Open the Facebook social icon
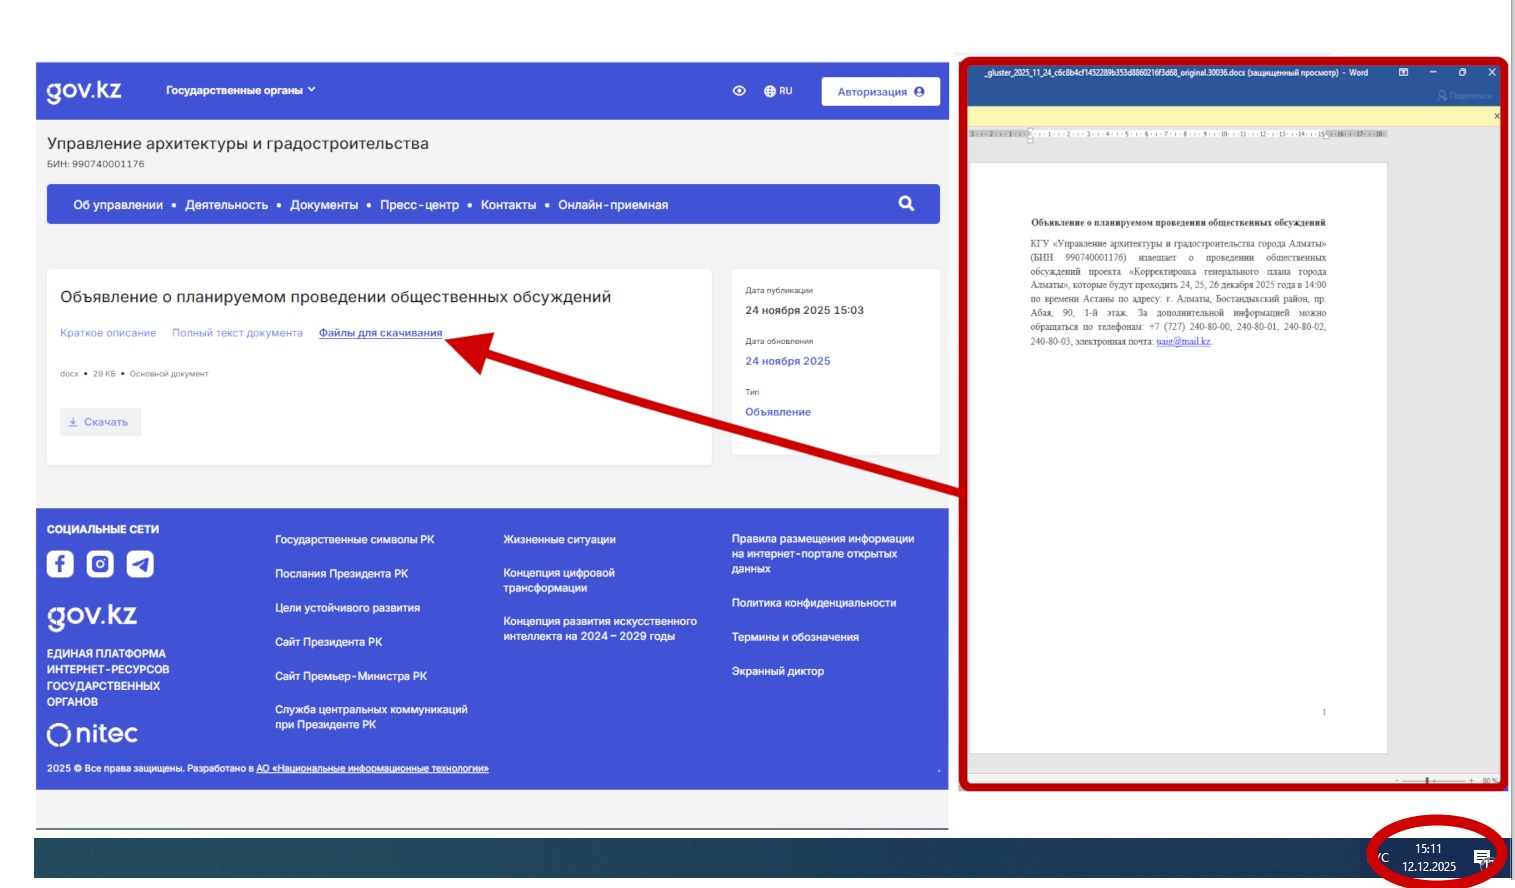Image resolution: width=1515 pixels, height=888 pixels. pyautogui.click(x=60, y=564)
